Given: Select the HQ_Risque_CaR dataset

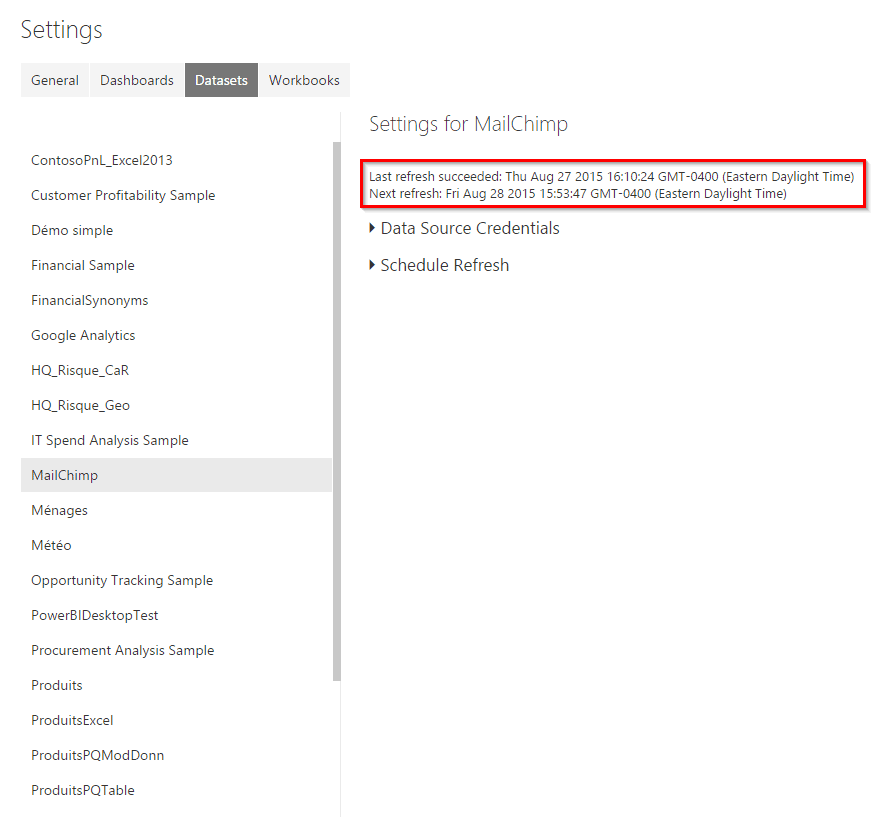Looking at the screenshot, I should pyautogui.click(x=80, y=370).
